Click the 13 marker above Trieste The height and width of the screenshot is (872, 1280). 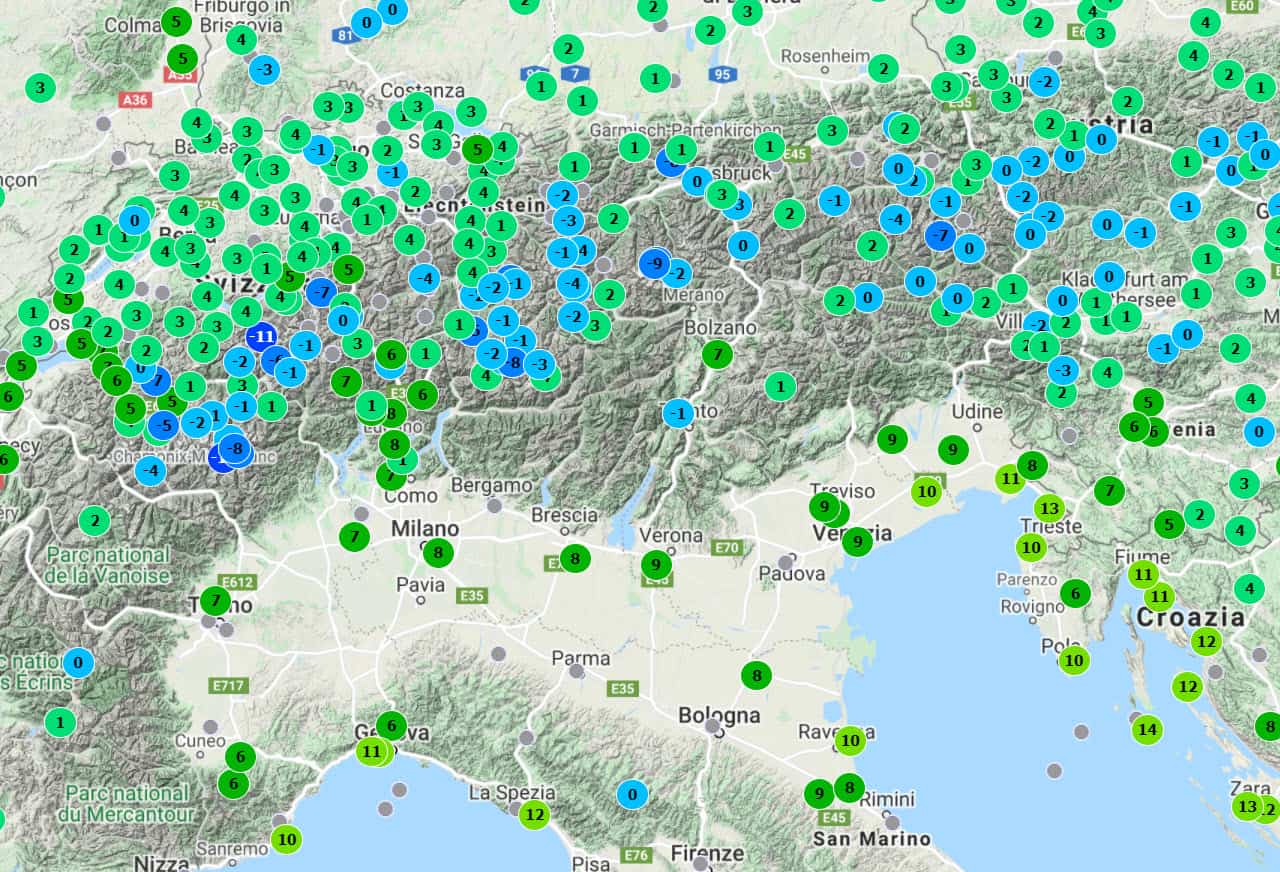point(1047,507)
